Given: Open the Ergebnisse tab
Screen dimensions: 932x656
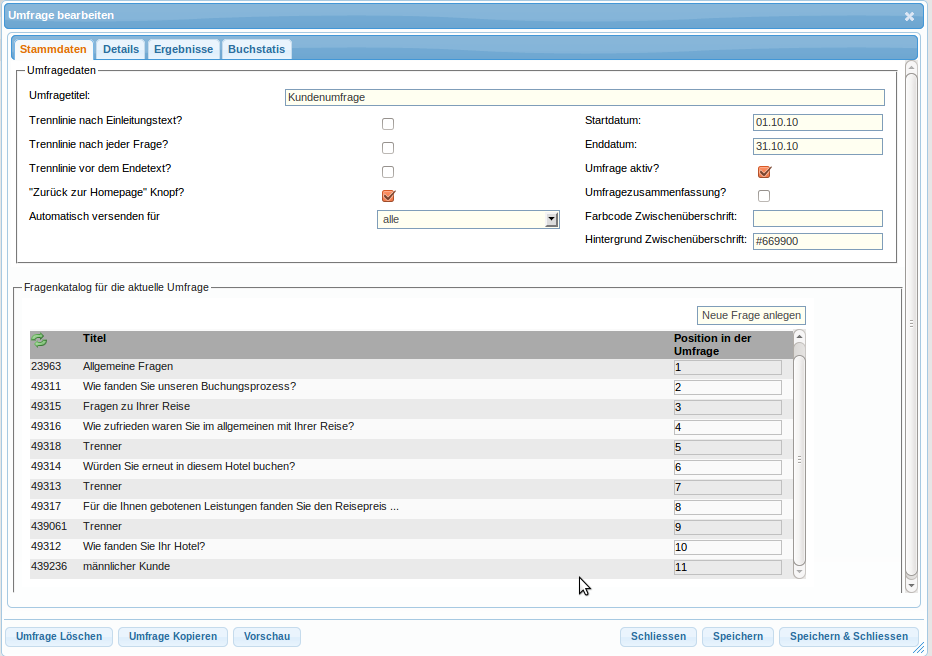Looking at the screenshot, I should (x=183, y=49).
